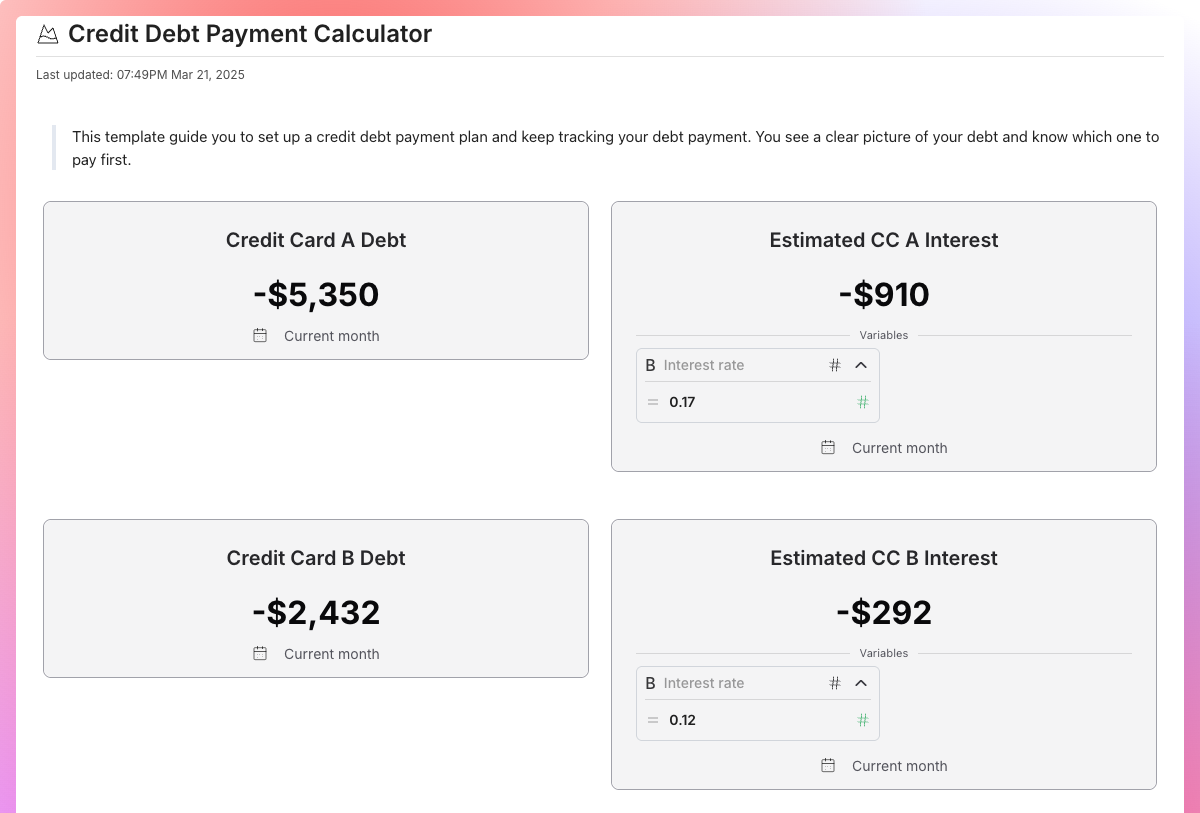
Task: Click the calendar icon in Estimated CC B Interest
Action: click(x=828, y=765)
